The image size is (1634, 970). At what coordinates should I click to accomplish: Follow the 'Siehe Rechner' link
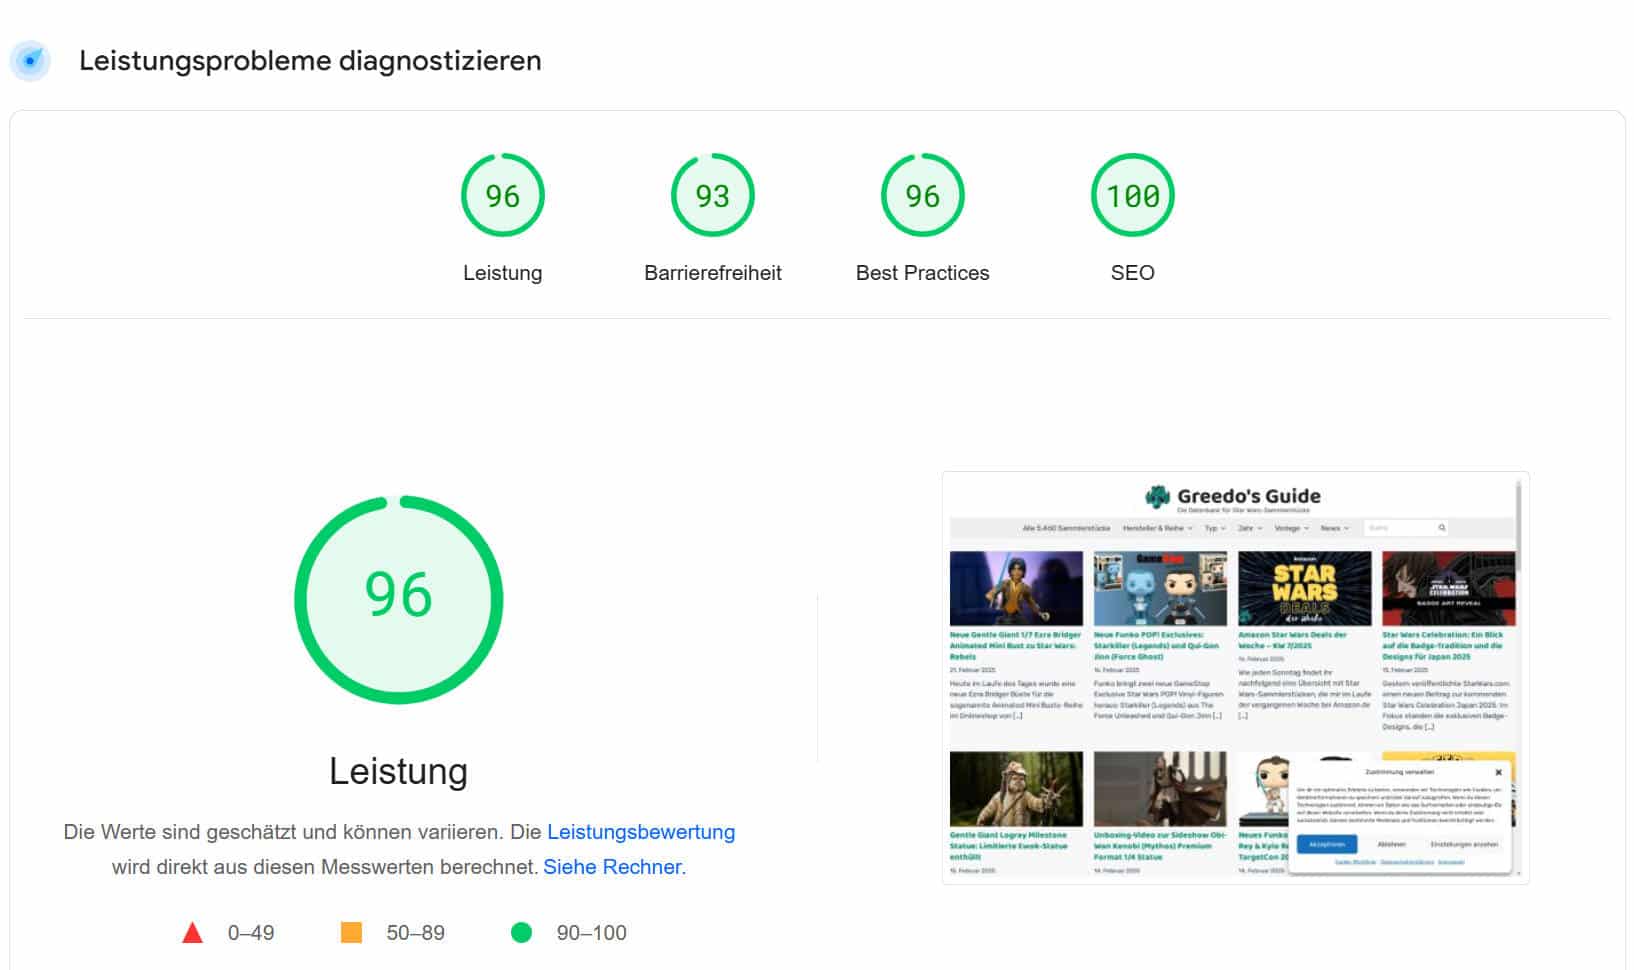click(612, 867)
